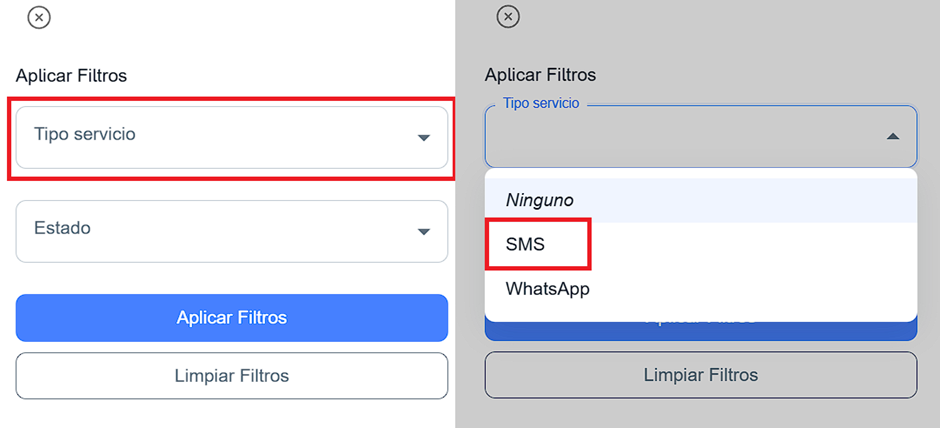Focus the expanded Tipo servicio field
940x428 pixels.
tap(680, 137)
